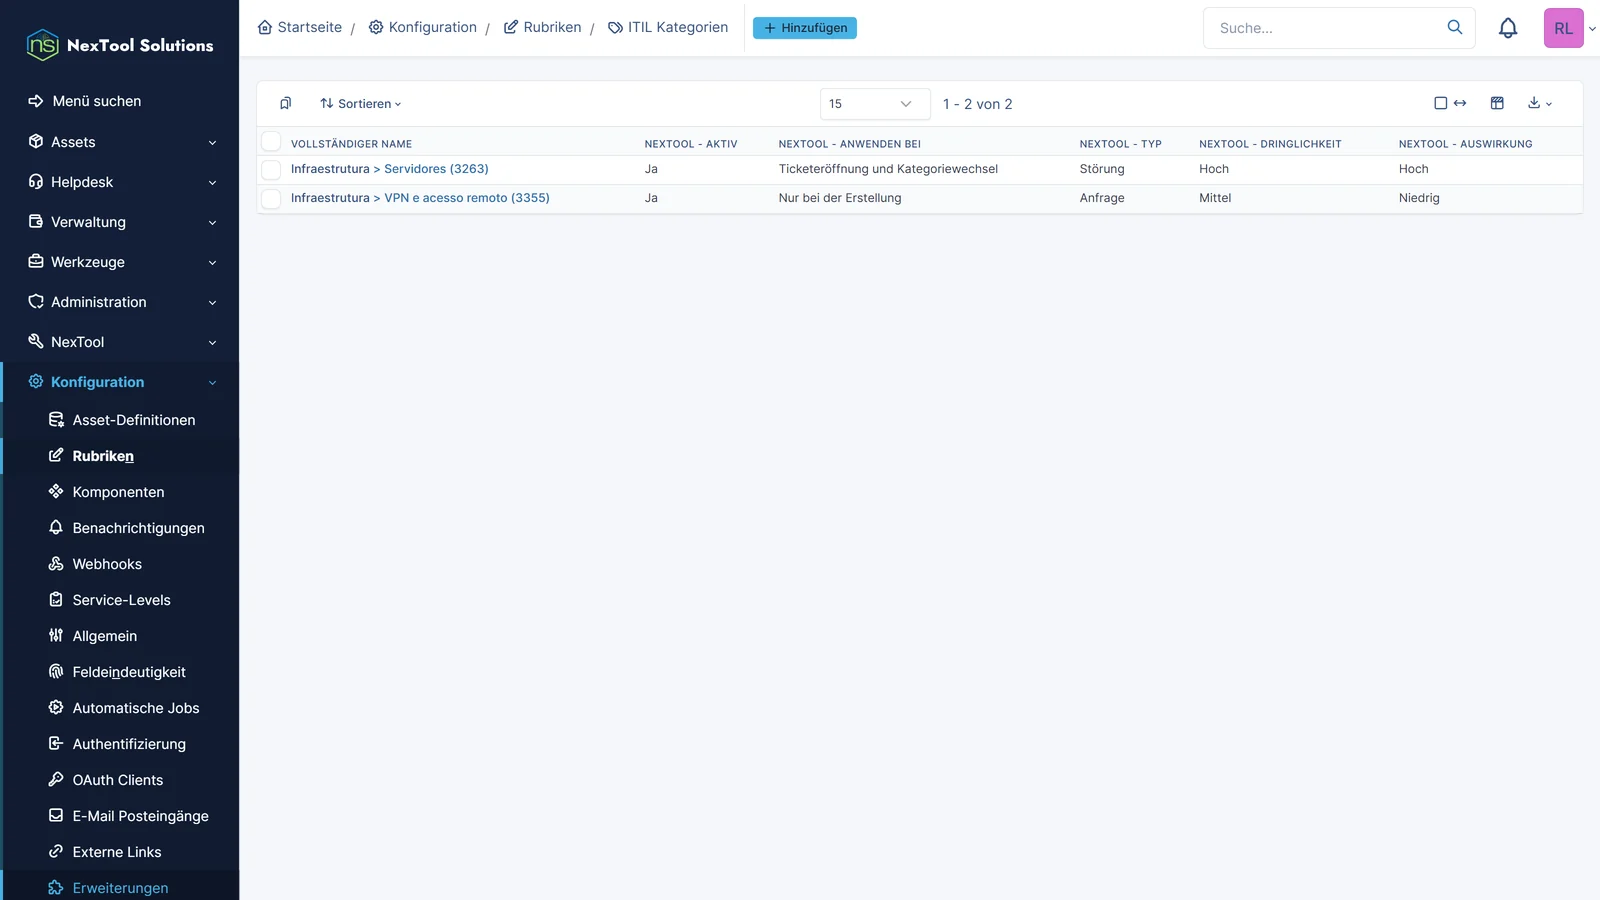Click the Asset-Definitionen database icon
The width and height of the screenshot is (1600, 900).
click(56, 420)
